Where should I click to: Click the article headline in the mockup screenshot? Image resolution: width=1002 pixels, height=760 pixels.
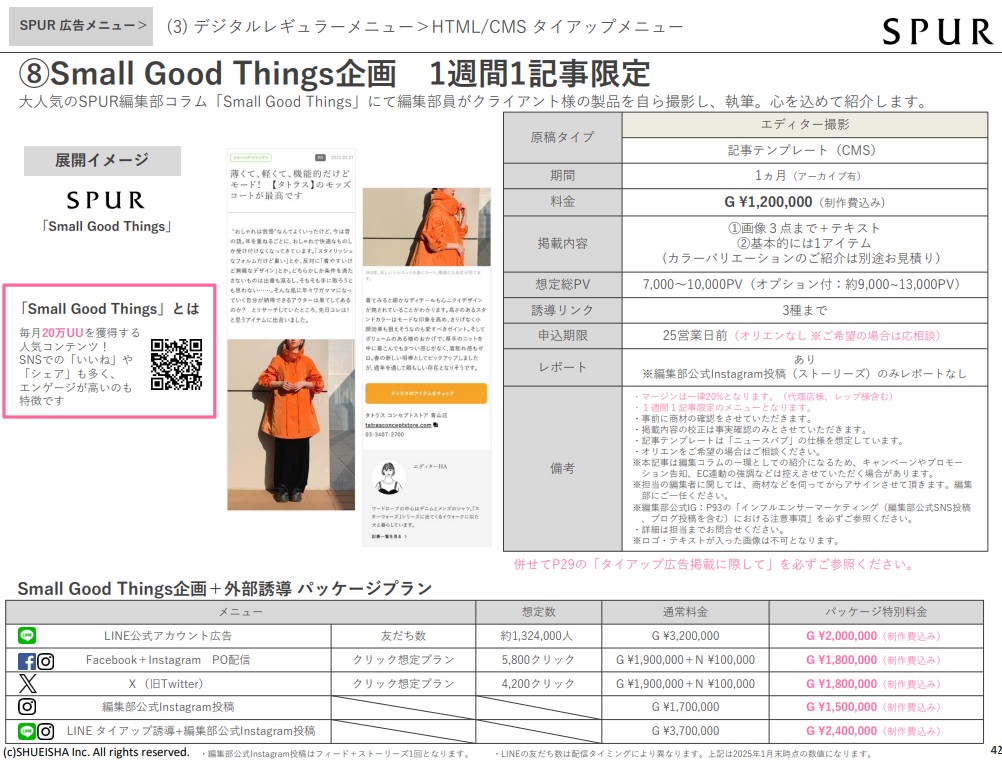(291, 185)
